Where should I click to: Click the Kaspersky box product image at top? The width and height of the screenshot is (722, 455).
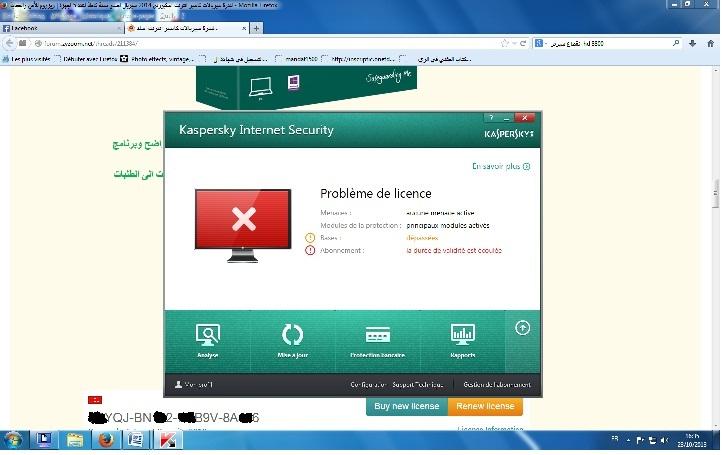(x=306, y=87)
